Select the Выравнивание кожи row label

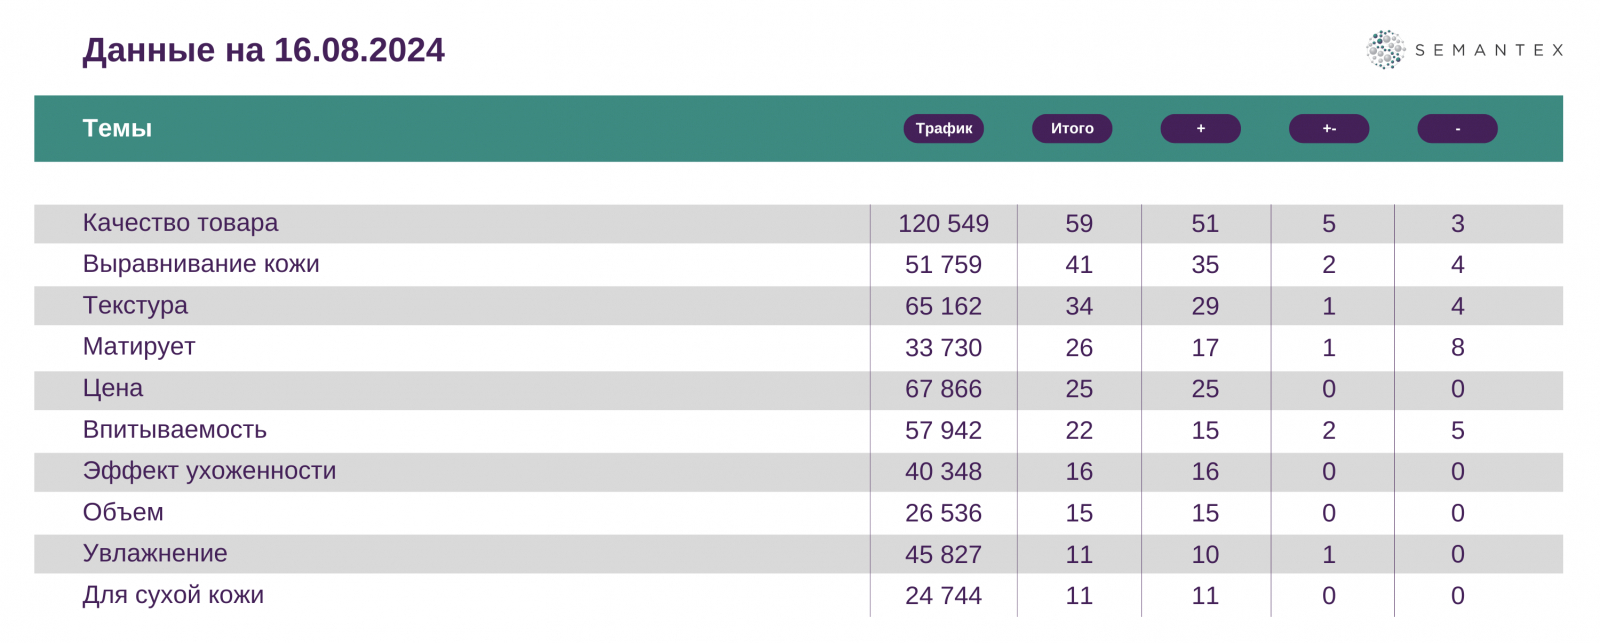point(201,264)
